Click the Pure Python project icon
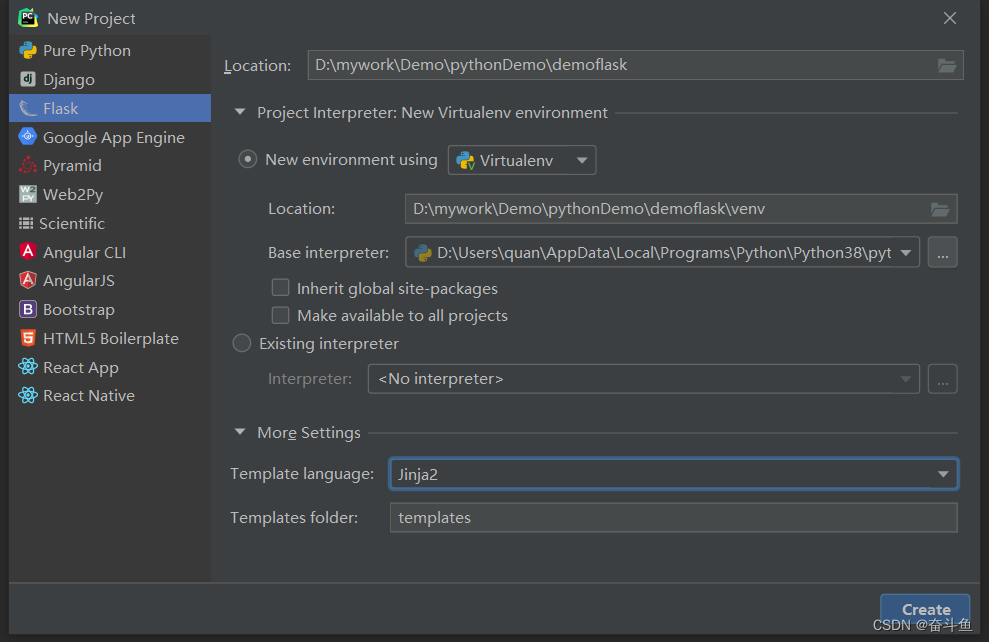The width and height of the screenshot is (989, 642). 28,50
